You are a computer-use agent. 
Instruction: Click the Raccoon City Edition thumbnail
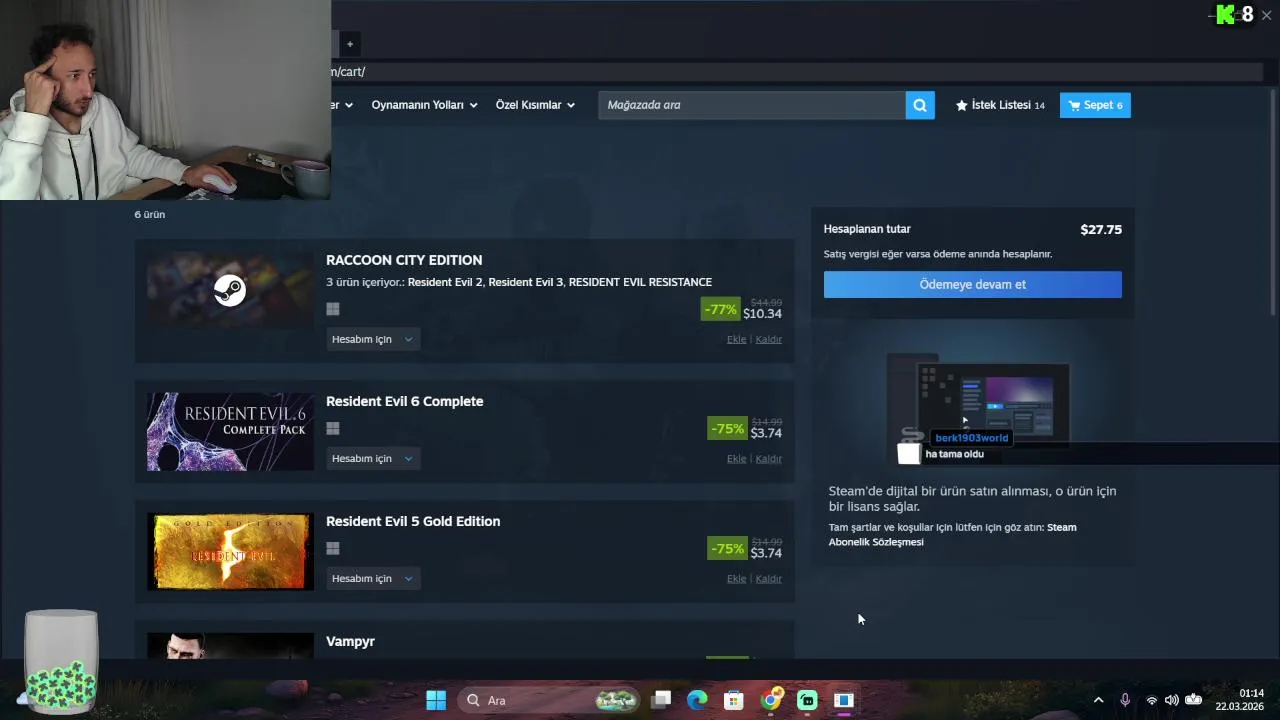230,290
